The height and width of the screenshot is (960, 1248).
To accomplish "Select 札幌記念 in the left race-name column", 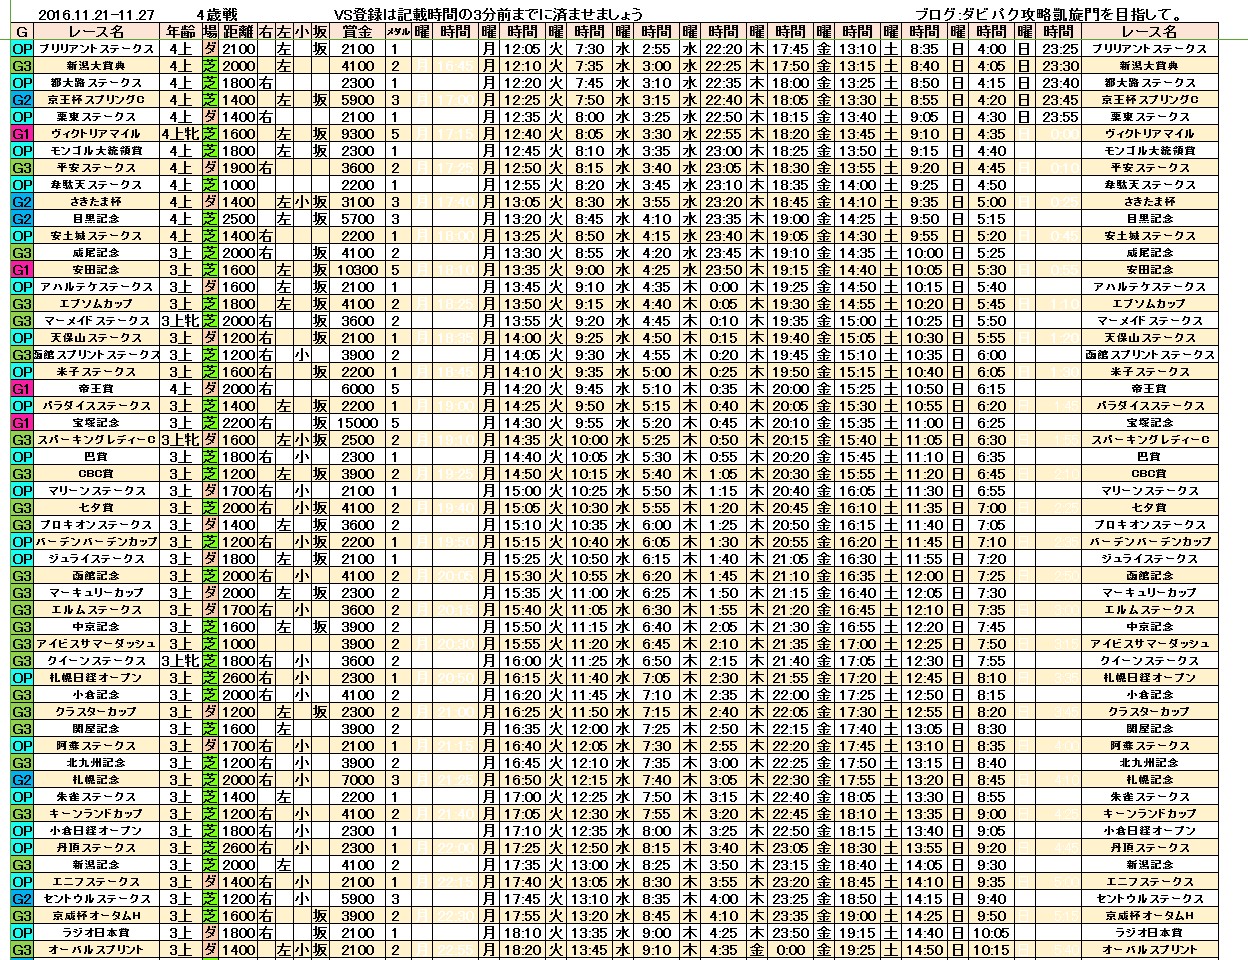I will 96,780.
